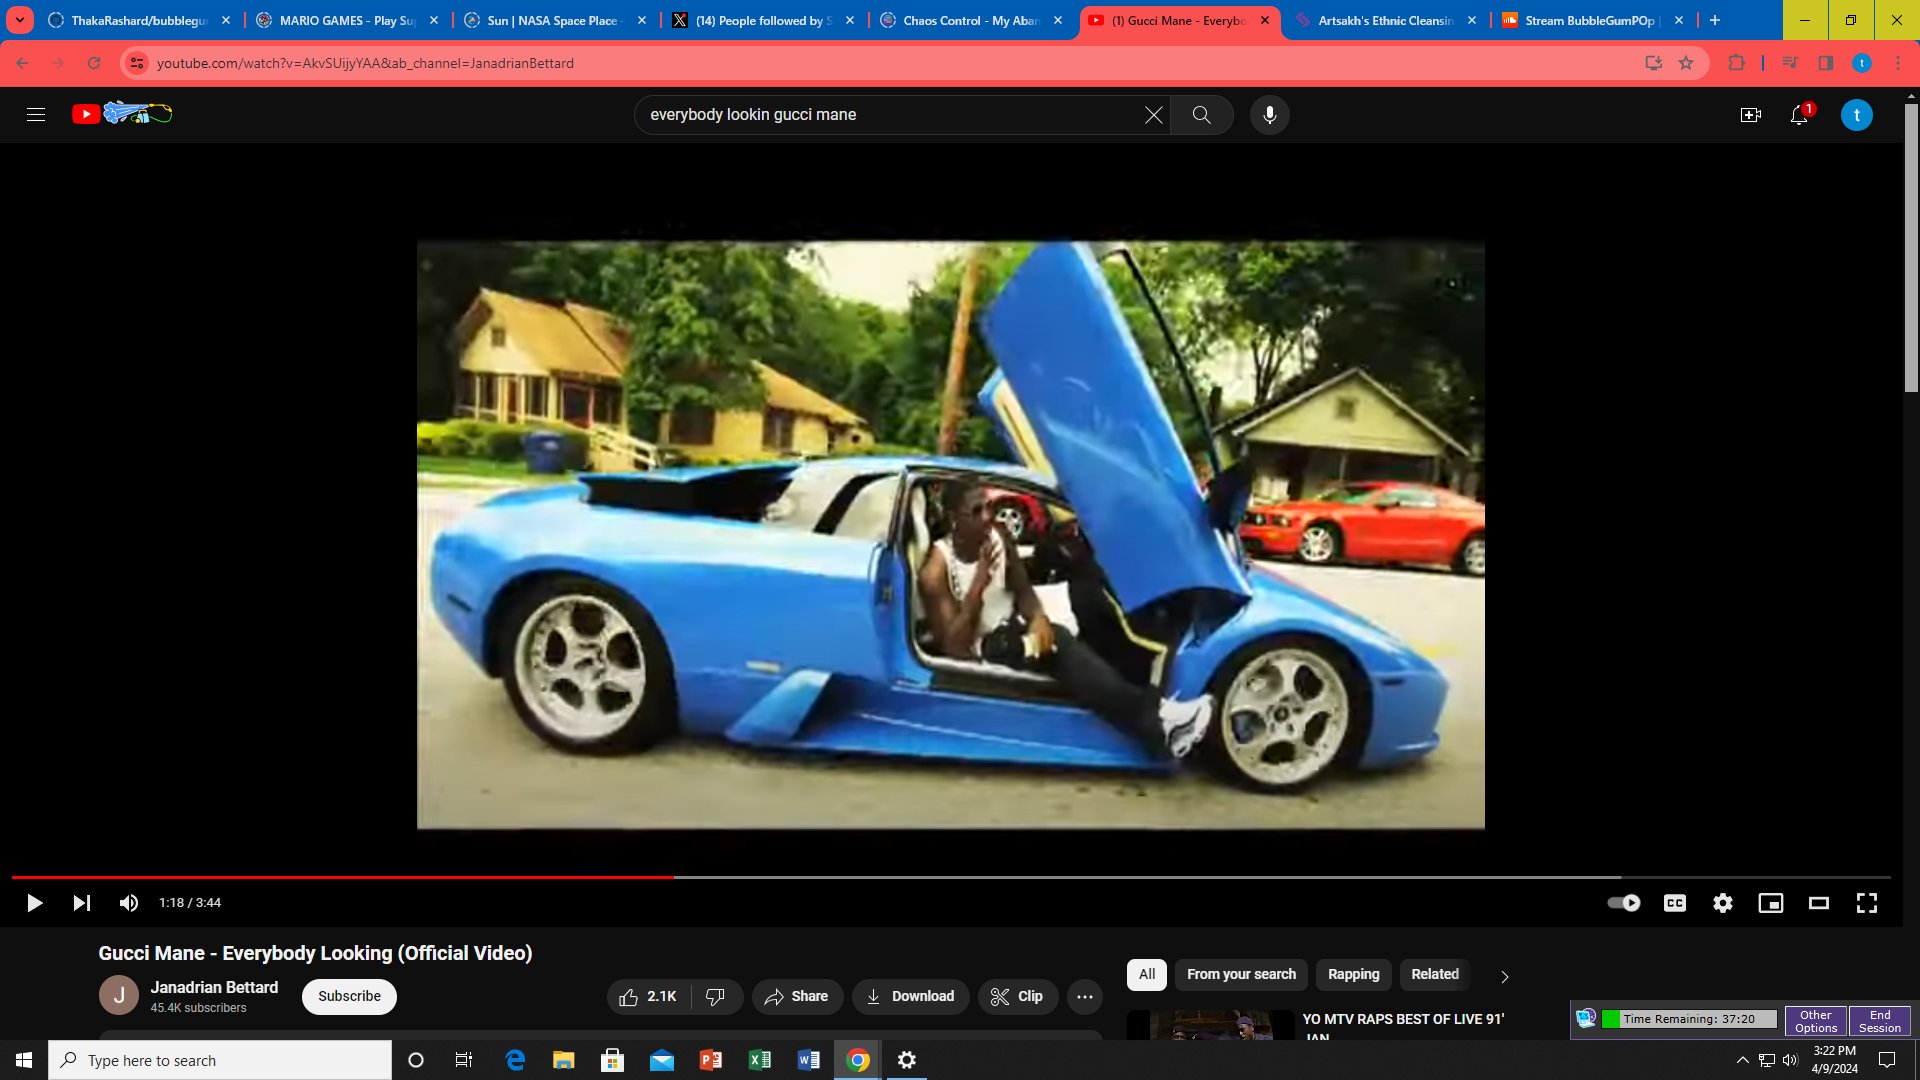Viewport: 1920px width, 1080px height.
Task: Clear the search box text
Action: pos(1153,115)
